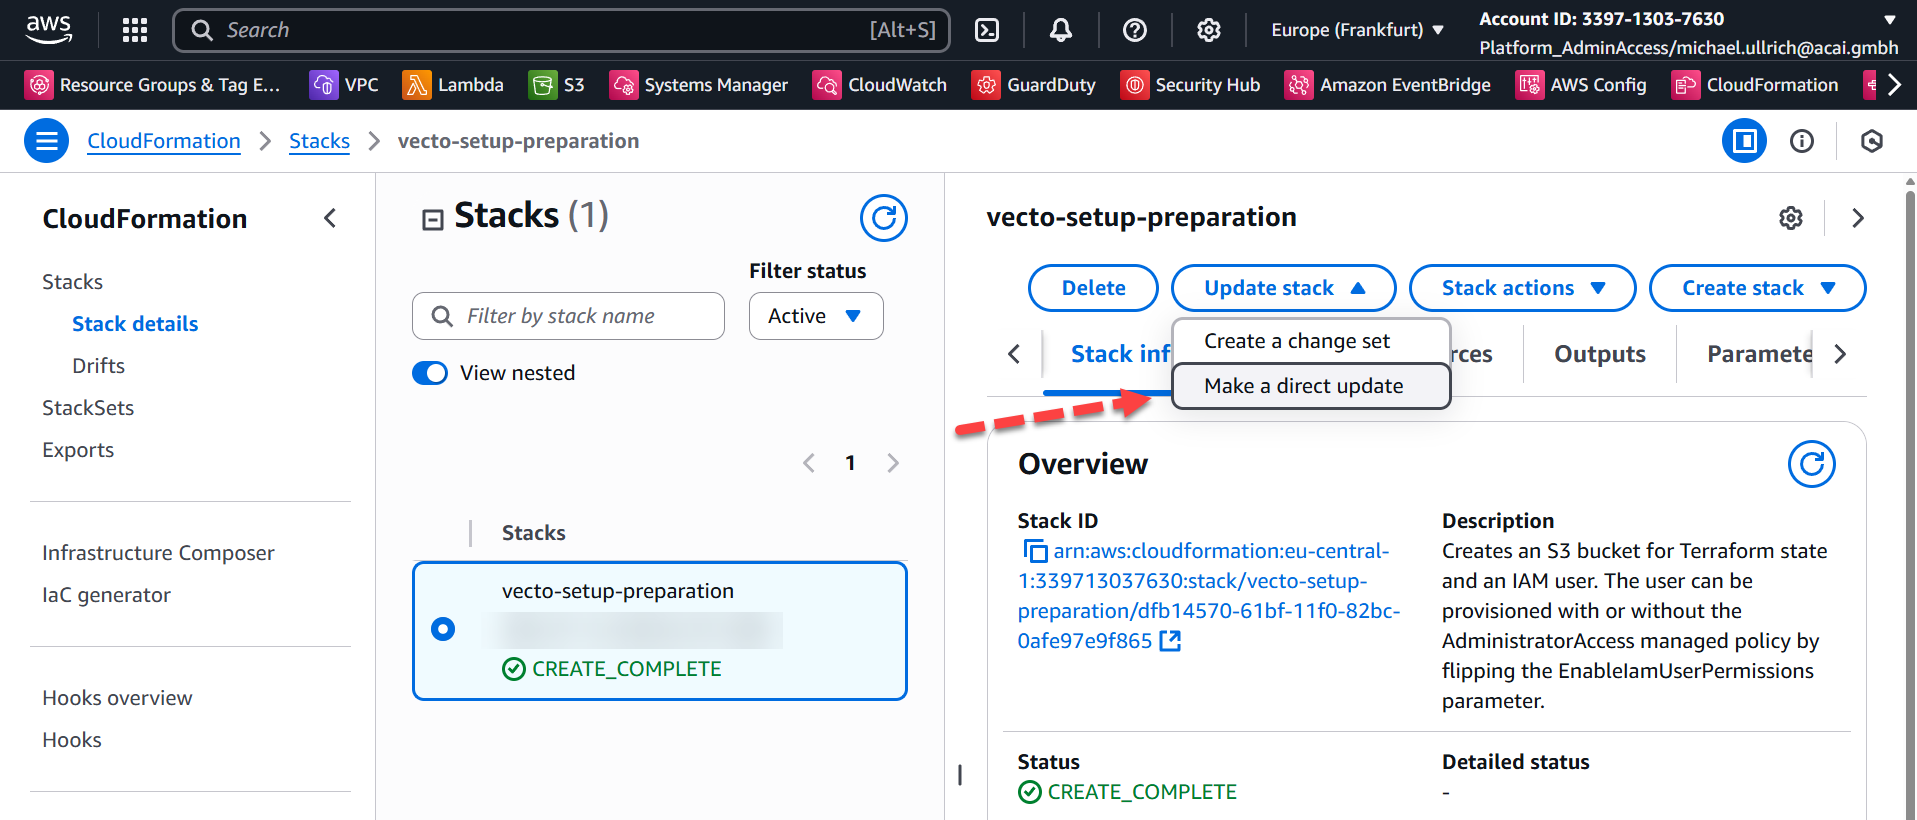This screenshot has width=1917, height=820.
Task: Switch to the Parameters tab
Action: (x=1760, y=354)
